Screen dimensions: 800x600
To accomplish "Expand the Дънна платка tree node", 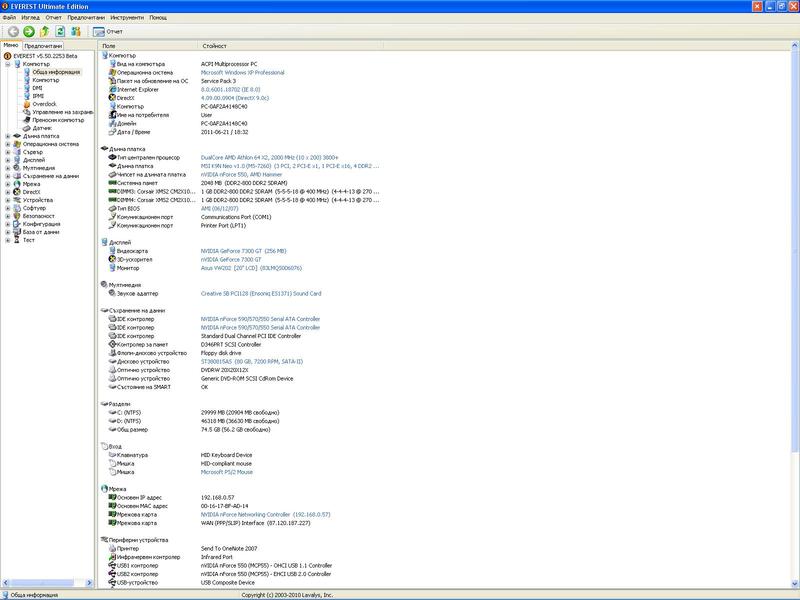I will click(8, 136).
